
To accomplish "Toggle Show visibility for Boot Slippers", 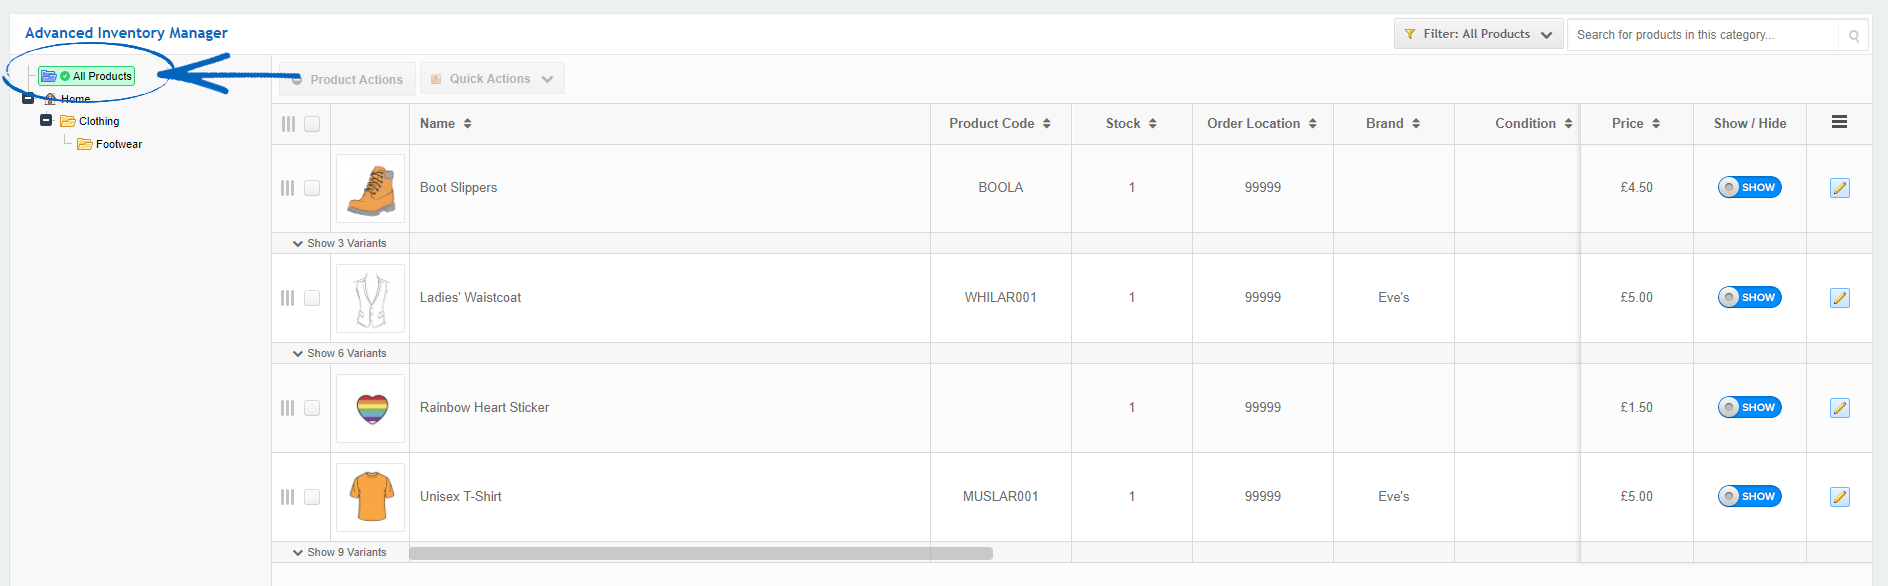I will pyautogui.click(x=1749, y=187).
